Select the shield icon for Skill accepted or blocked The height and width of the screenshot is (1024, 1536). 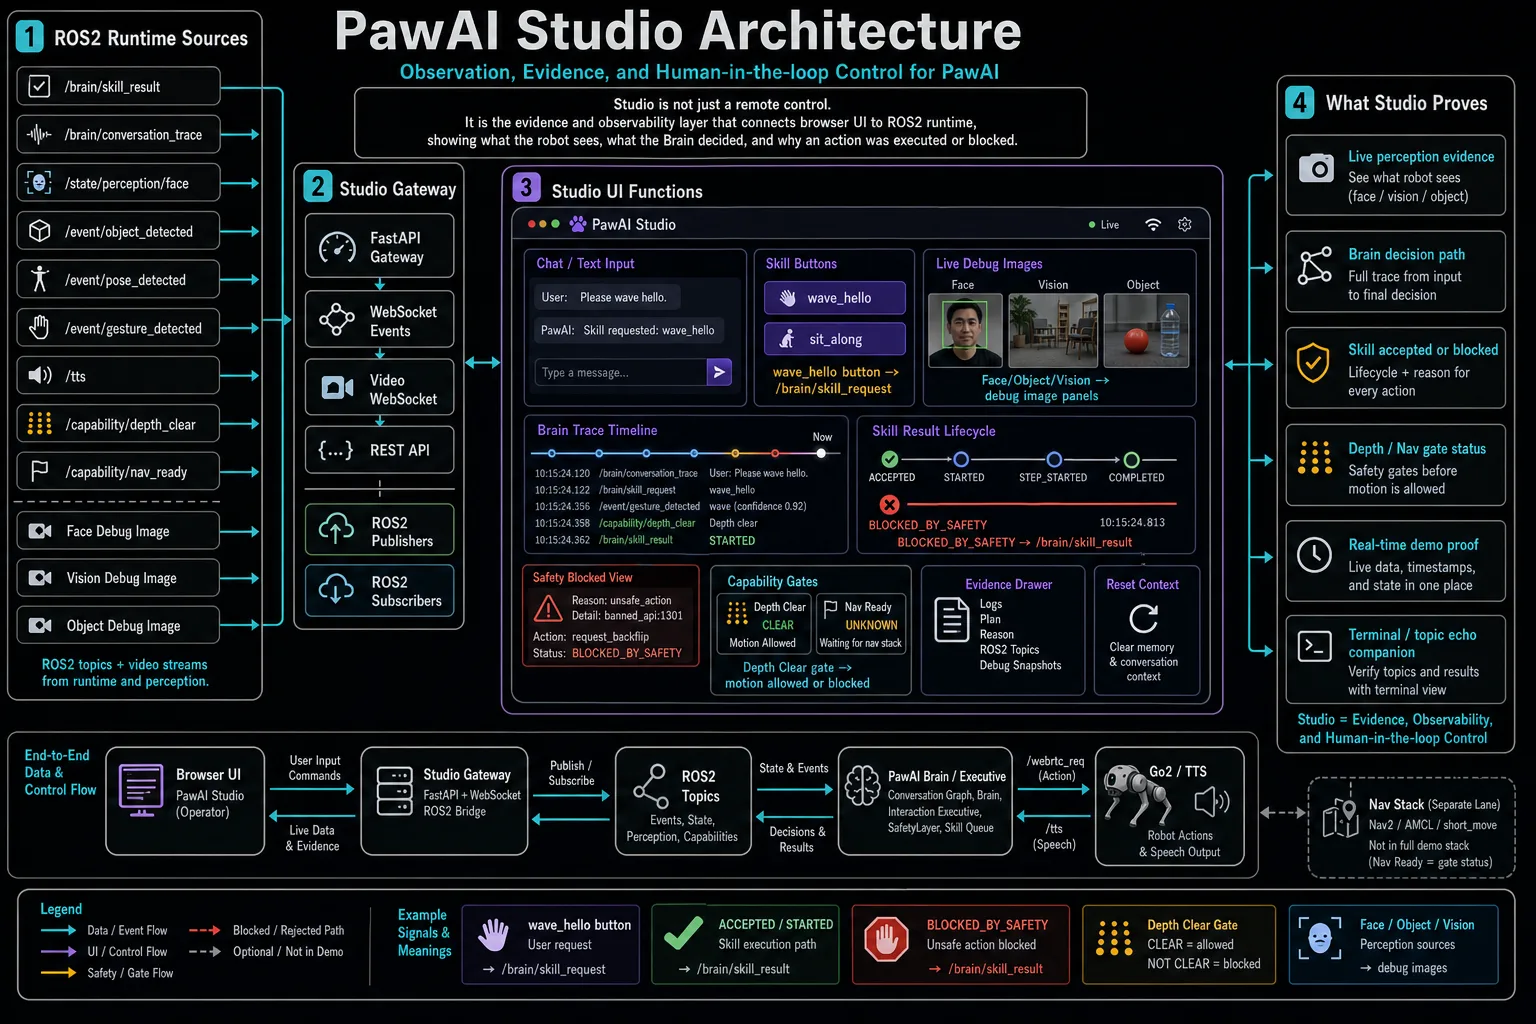(x=1313, y=363)
